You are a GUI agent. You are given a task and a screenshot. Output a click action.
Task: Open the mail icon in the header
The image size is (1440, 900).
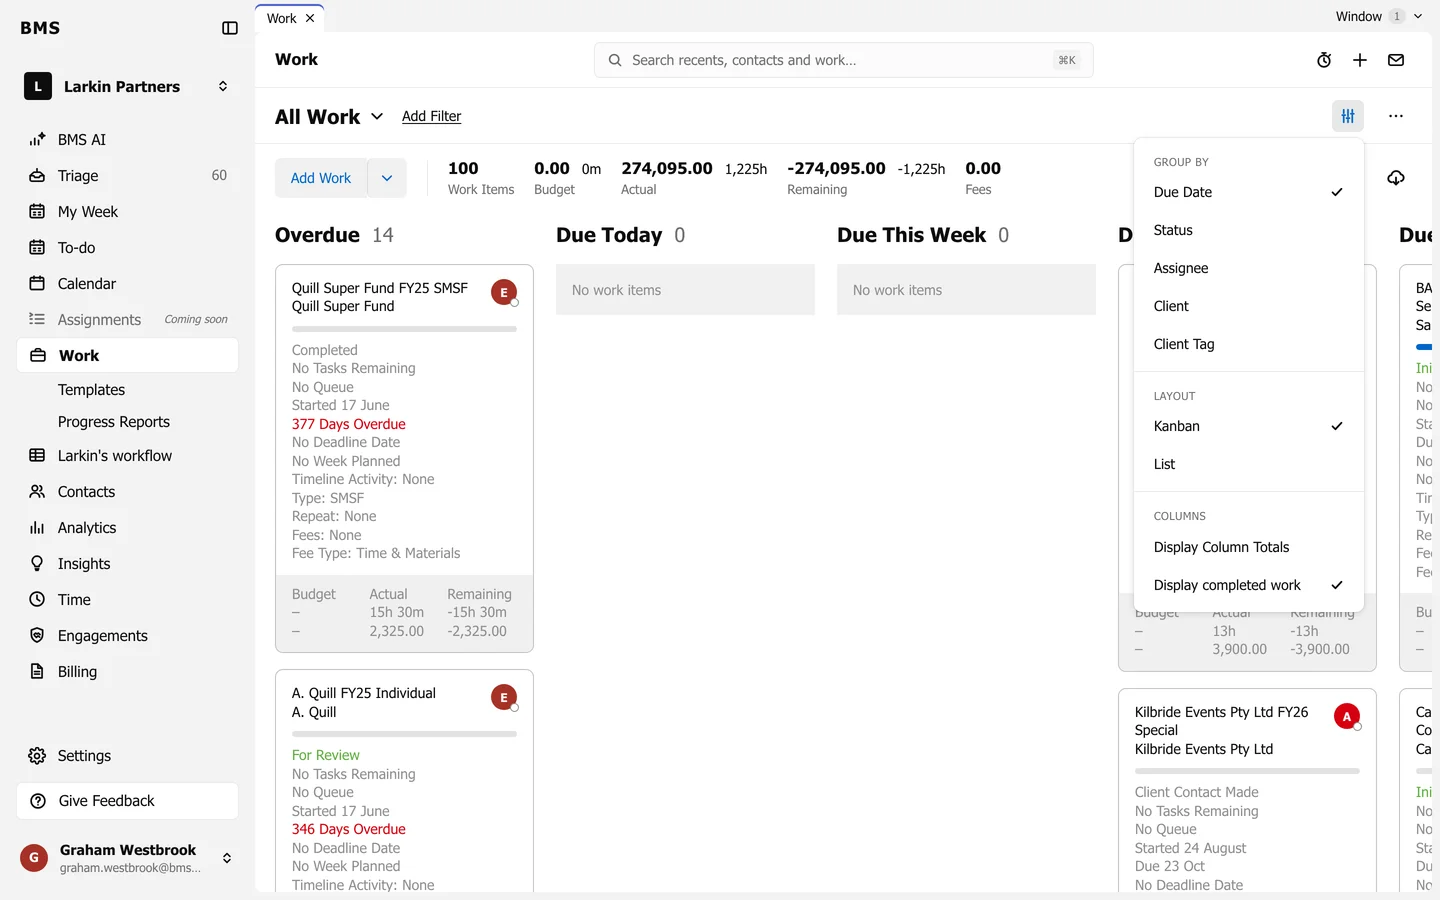[1396, 60]
